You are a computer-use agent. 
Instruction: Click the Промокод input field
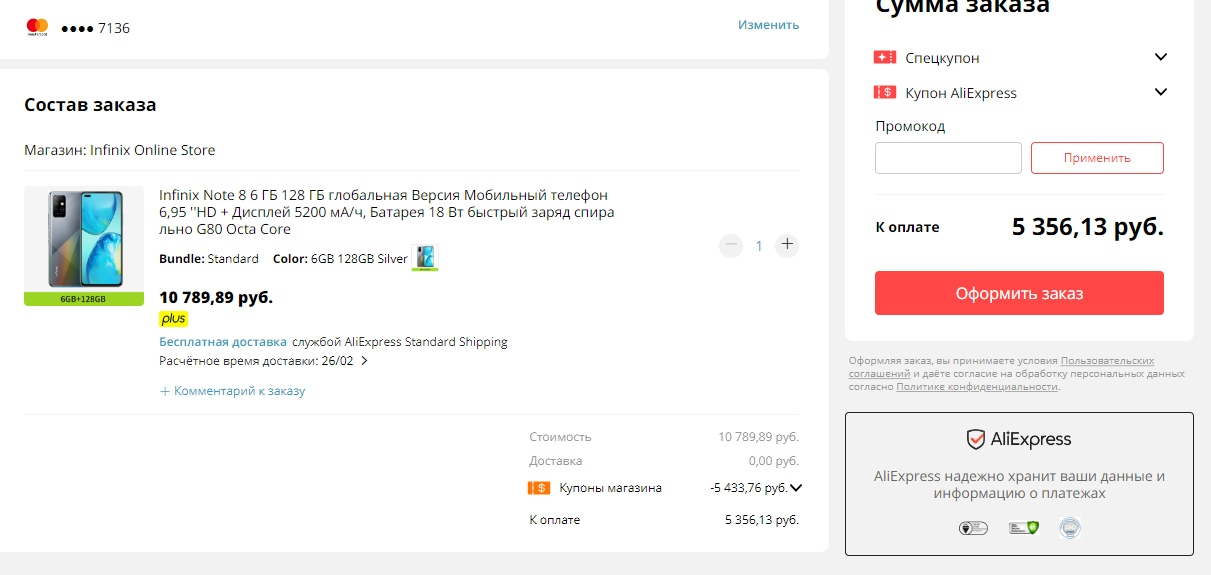tap(948, 158)
